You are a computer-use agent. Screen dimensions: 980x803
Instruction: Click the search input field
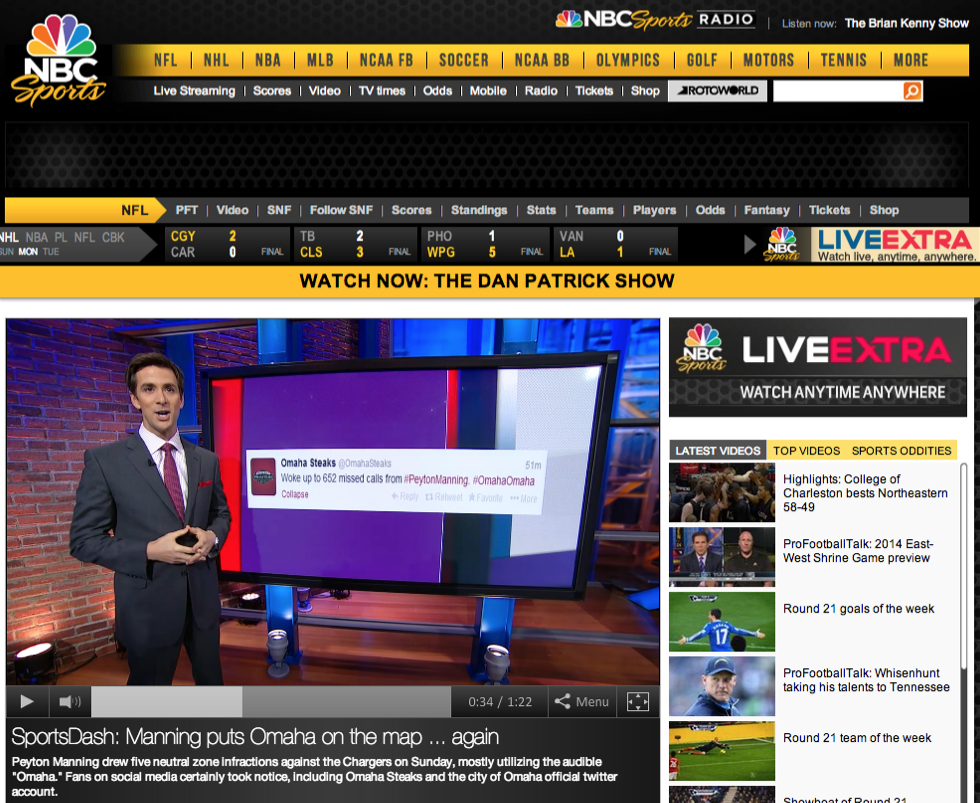[838, 91]
